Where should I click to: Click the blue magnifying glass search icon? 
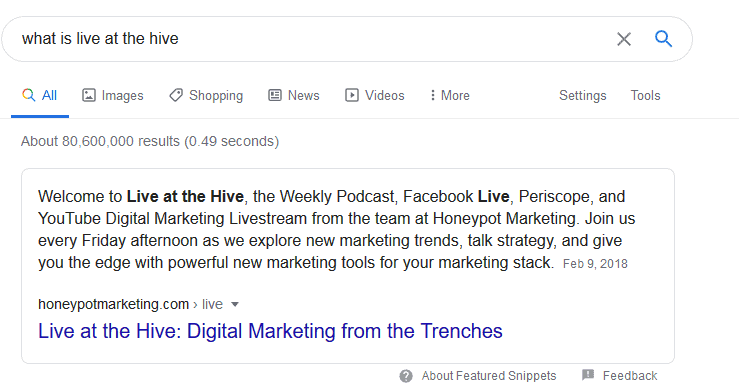[663, 39]
